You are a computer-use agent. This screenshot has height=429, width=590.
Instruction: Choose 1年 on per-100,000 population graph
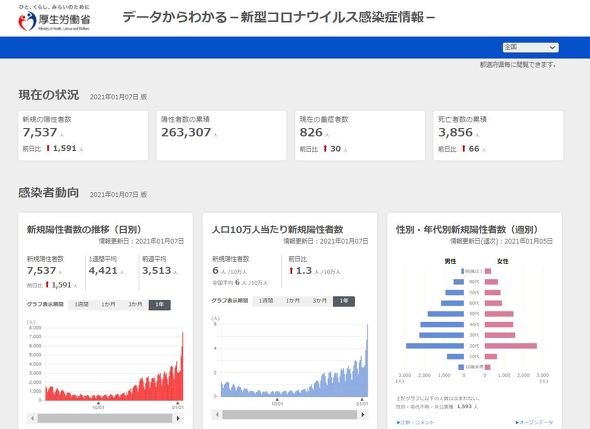click(x=344, y=301)
